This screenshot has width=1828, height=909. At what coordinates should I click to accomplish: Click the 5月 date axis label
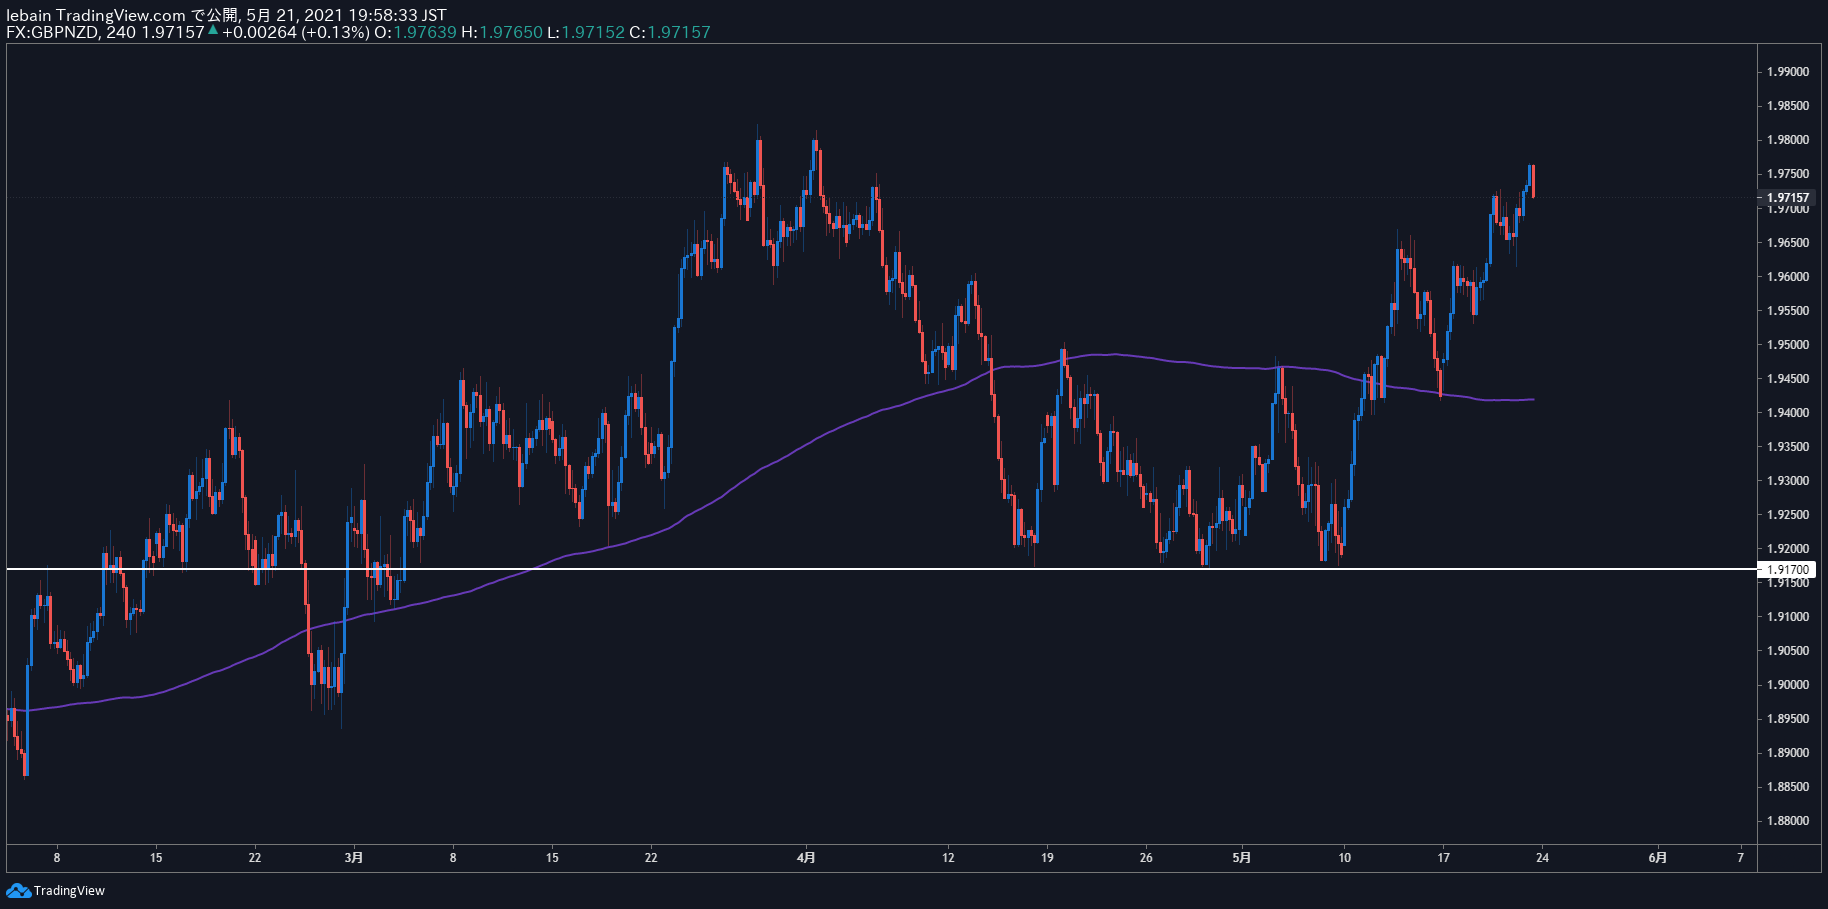click(1242, 857)
